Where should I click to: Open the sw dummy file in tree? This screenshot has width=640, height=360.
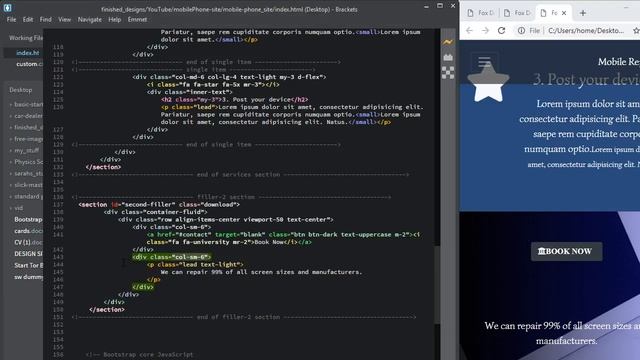point(28,277)
